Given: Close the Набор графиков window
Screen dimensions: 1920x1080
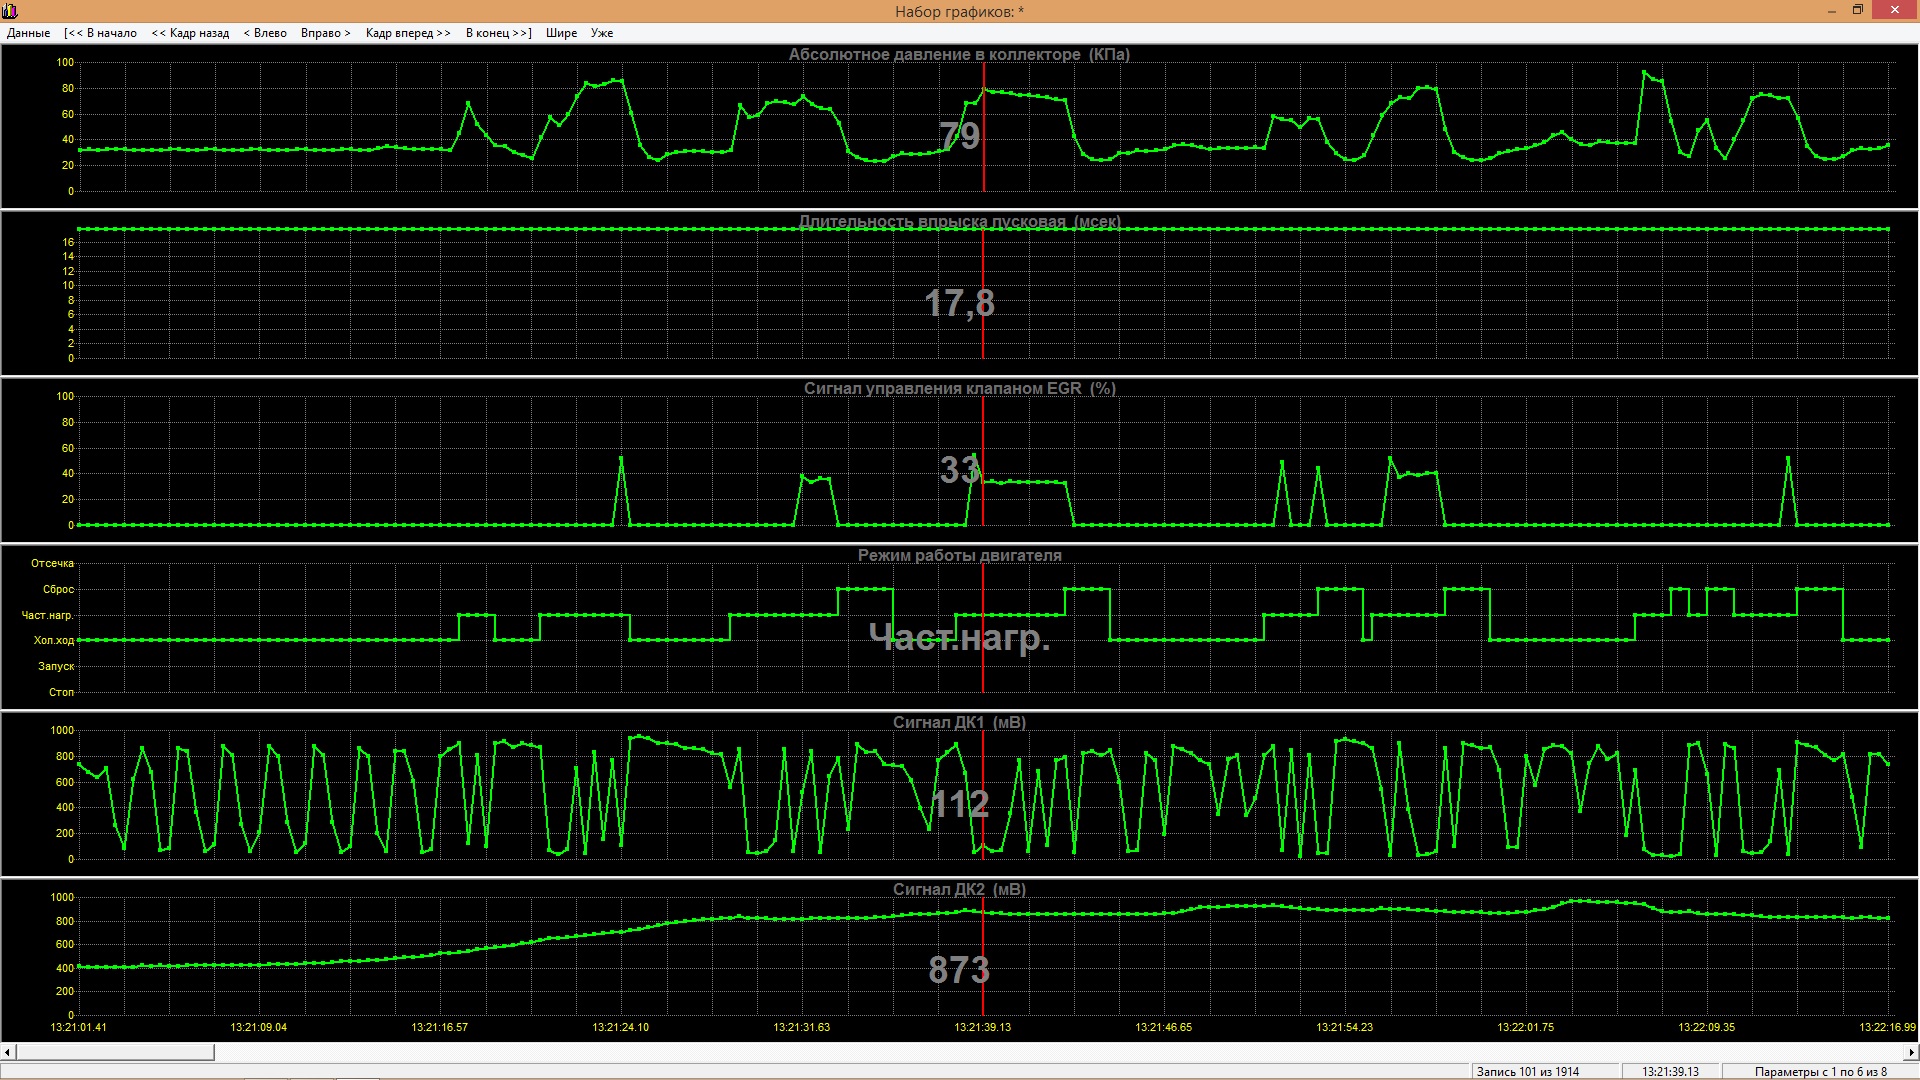Looking at the screenshot, I should tap(1893, 11).
